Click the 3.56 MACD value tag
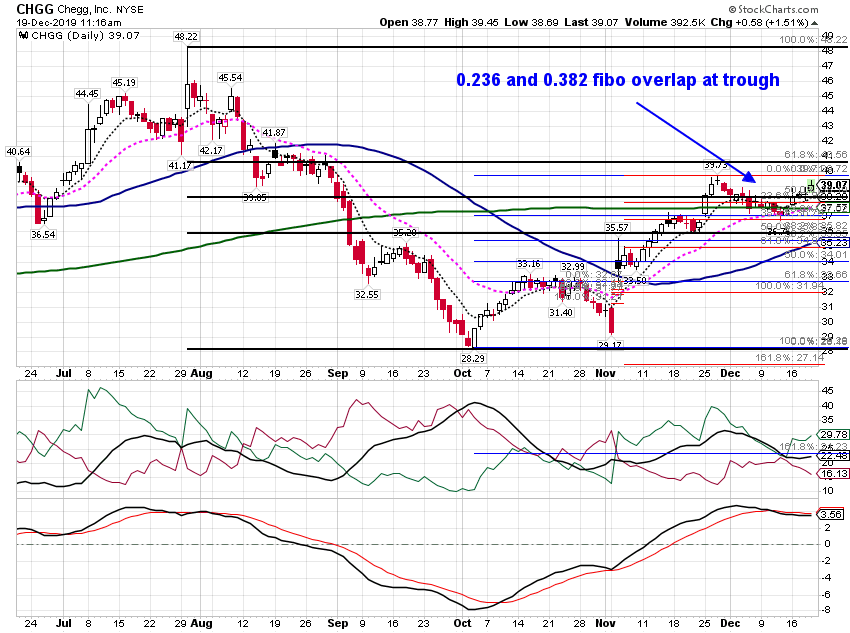Image resolution: width=850 pixels, height=633 pixels. coord(832,514)
